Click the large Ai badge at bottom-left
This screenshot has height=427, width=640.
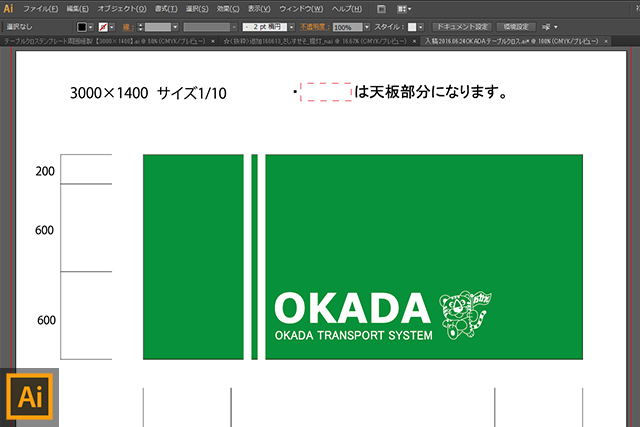[29, 397]
